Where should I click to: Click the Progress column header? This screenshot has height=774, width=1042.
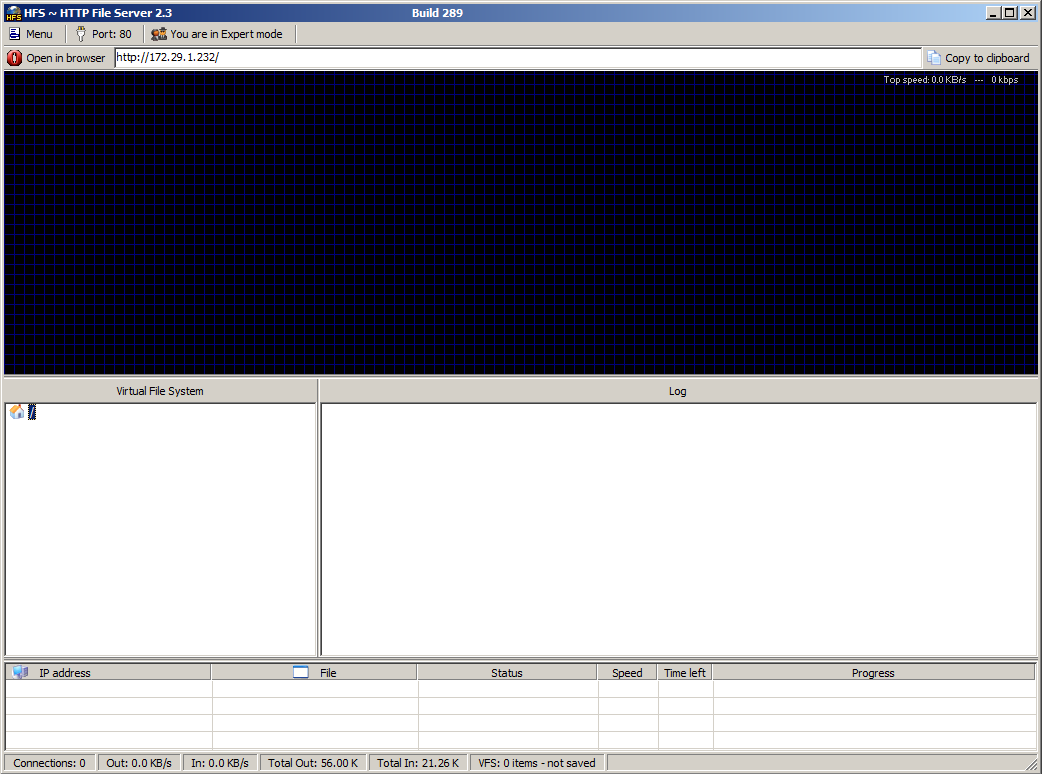tap(872, 673)
